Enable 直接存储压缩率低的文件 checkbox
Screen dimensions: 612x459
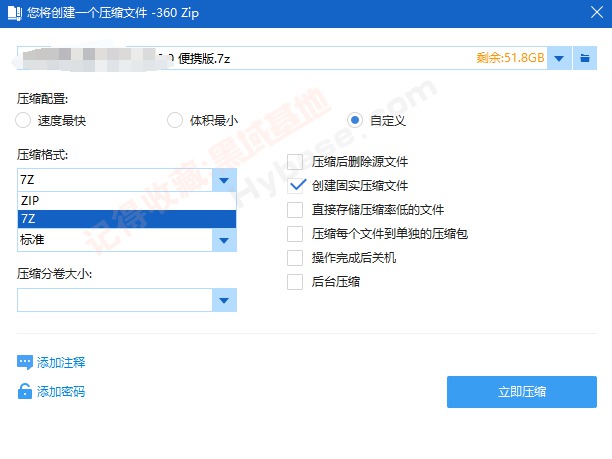(x=295, y=210)
